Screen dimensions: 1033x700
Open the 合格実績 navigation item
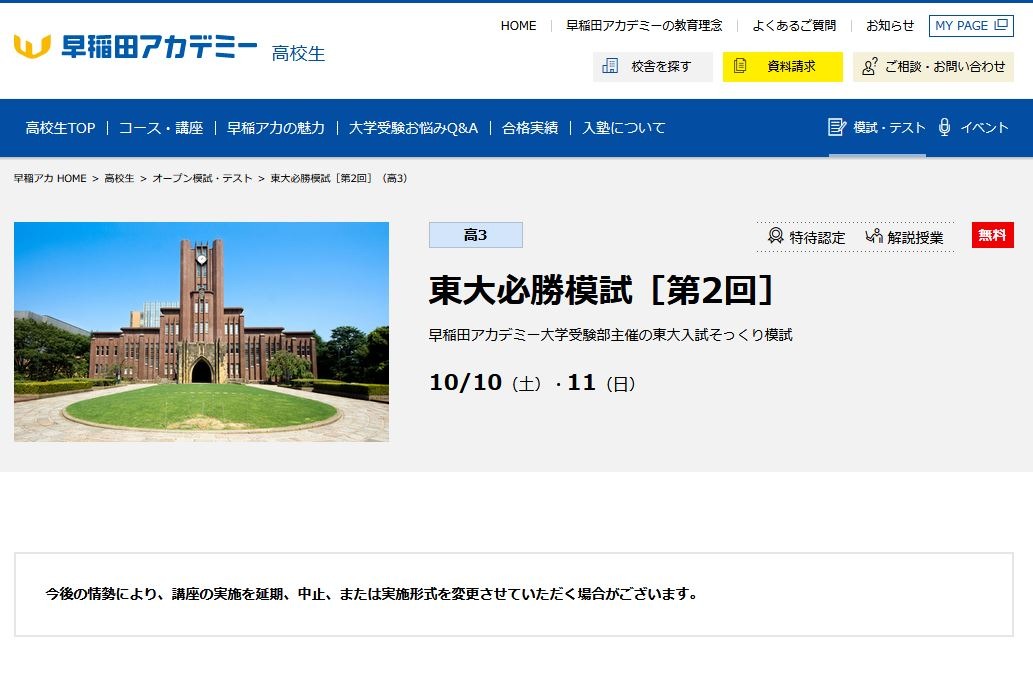[531, 128]
